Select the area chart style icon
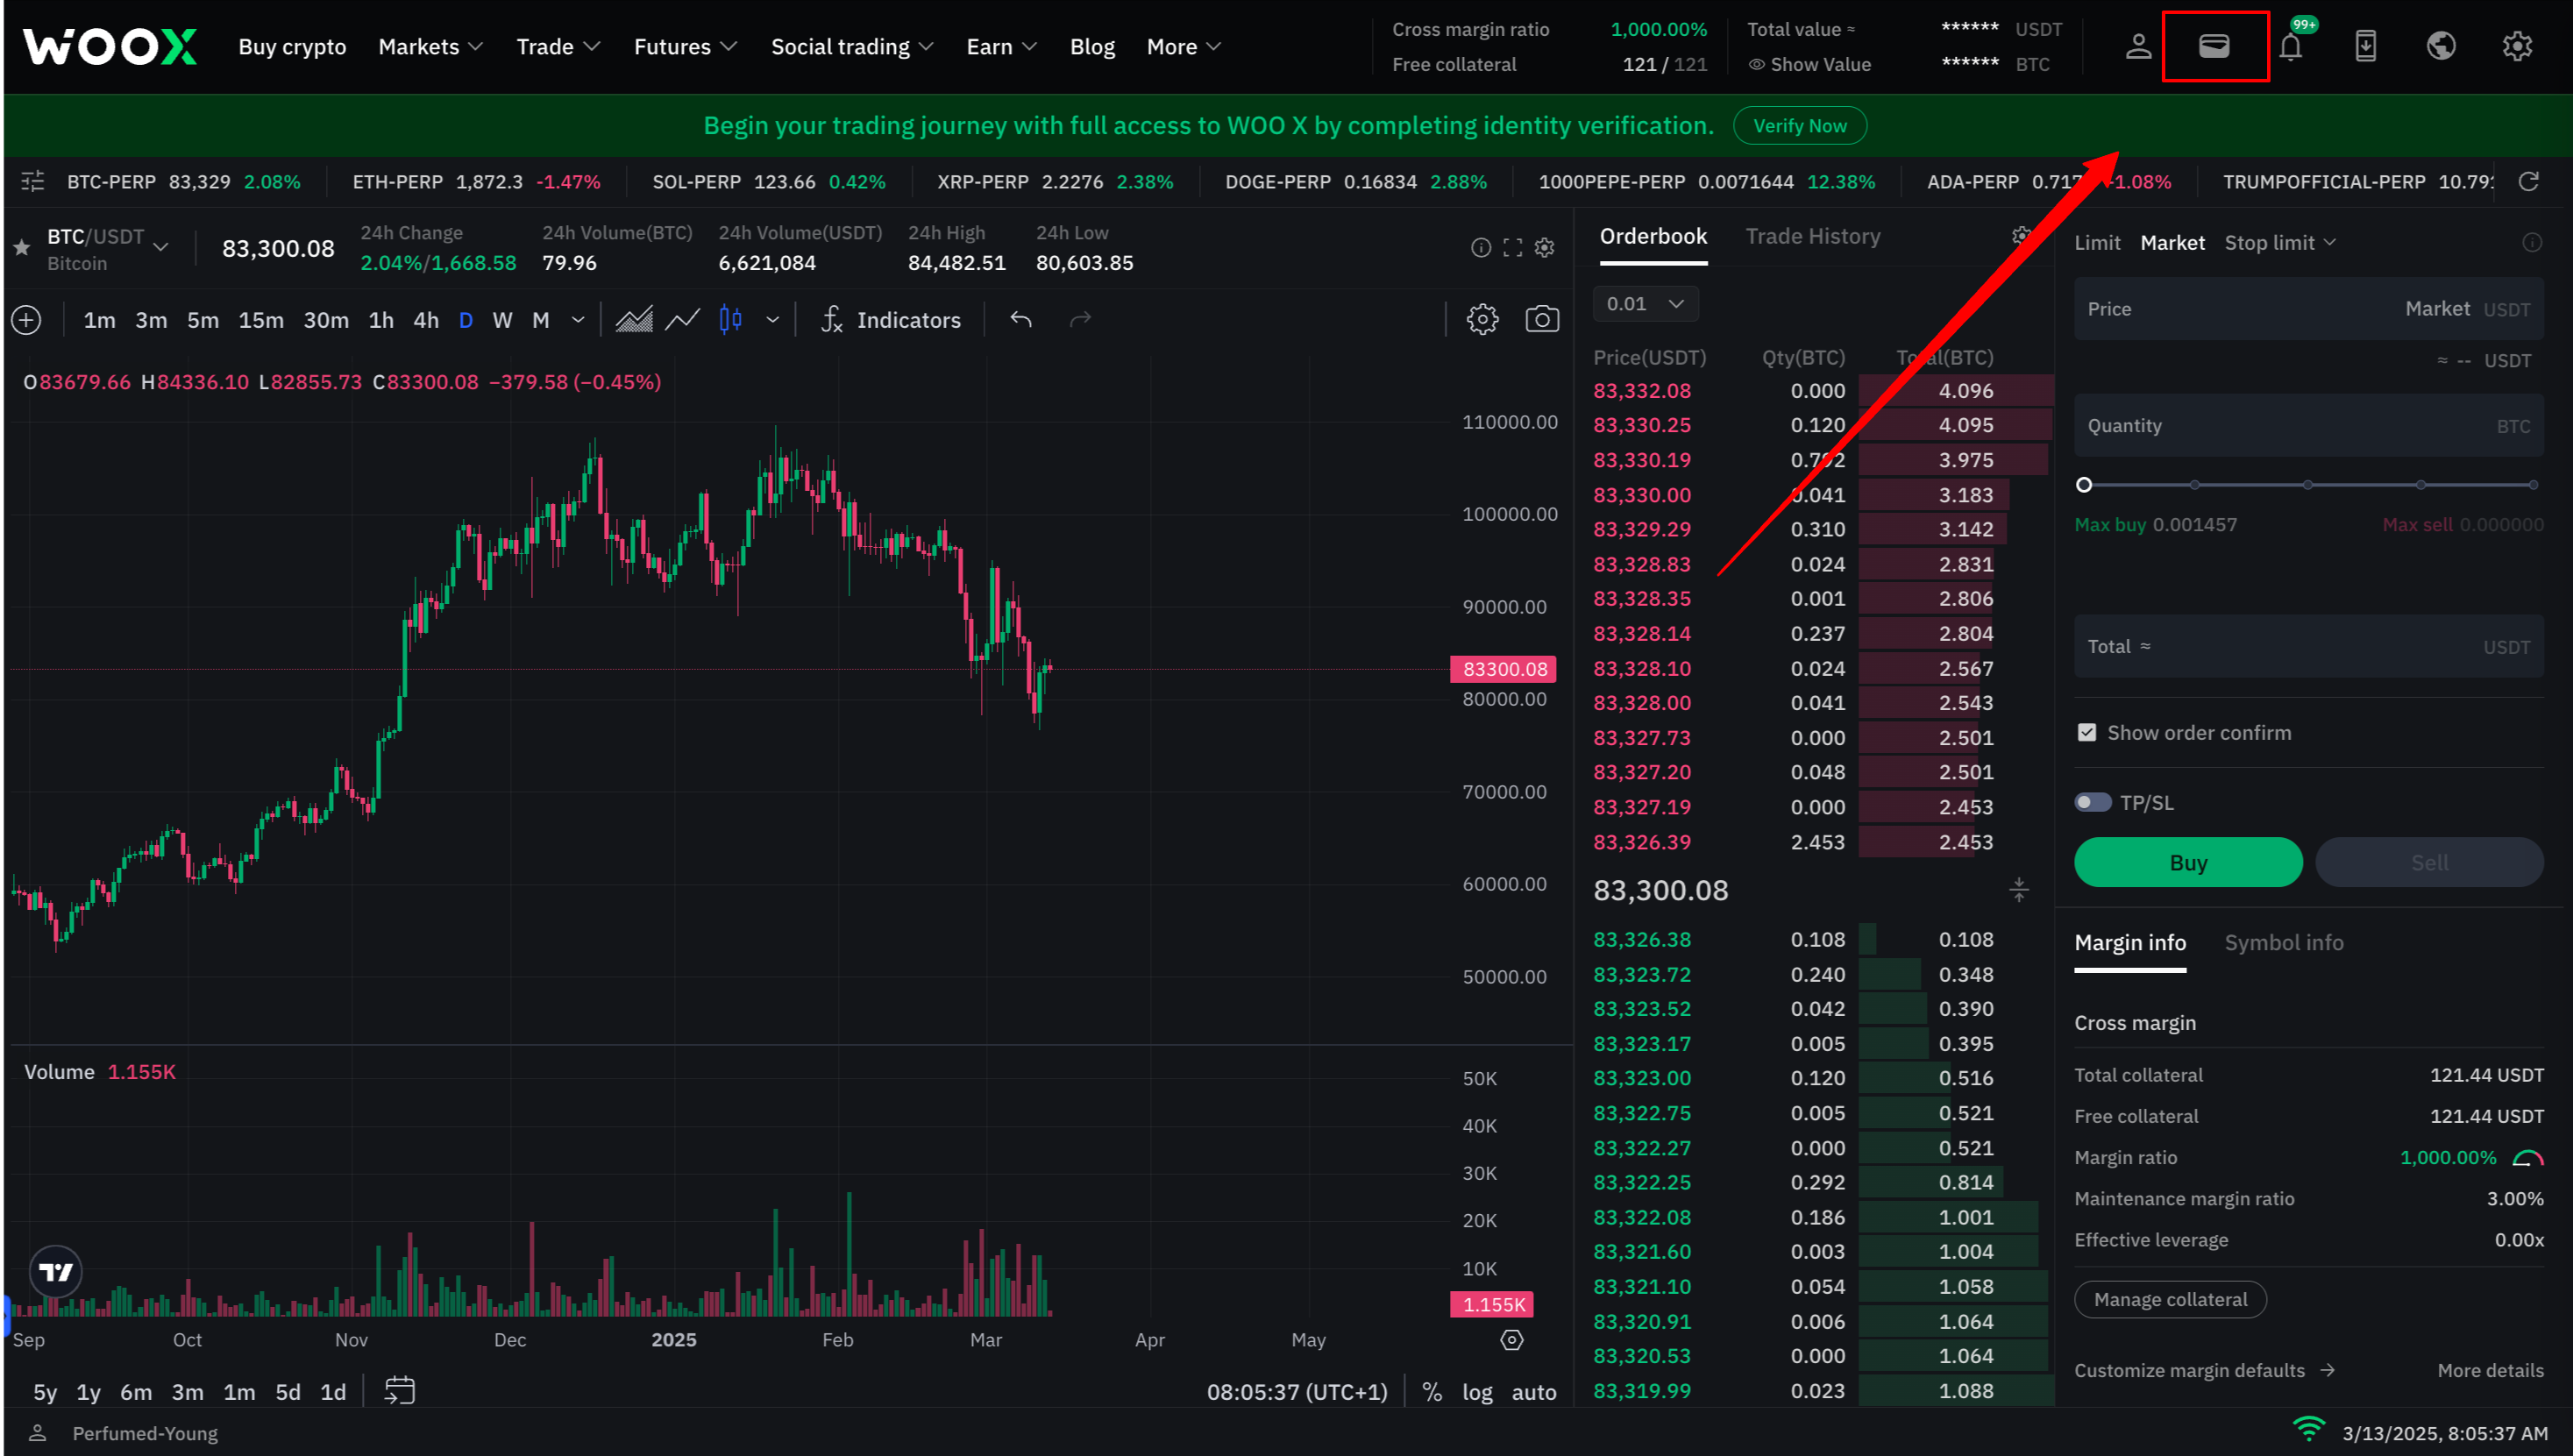The width and height of the screenshot is (2573, 1456). point(633,320)
